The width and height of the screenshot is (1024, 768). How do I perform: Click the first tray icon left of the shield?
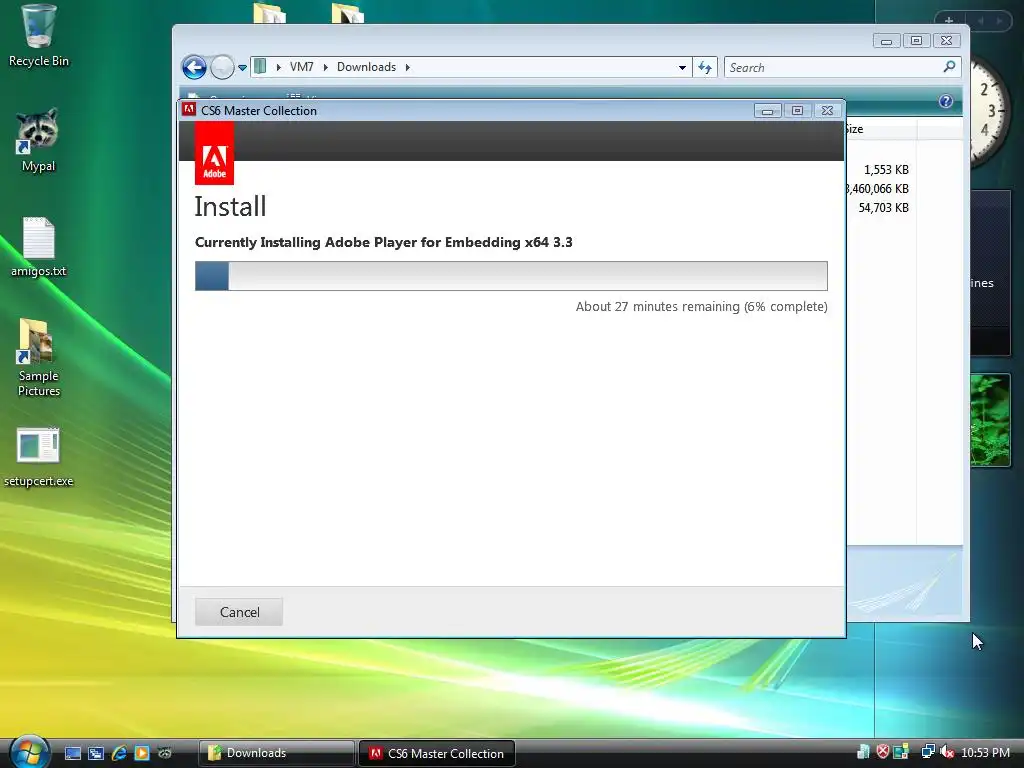click(x=863, y=752)
